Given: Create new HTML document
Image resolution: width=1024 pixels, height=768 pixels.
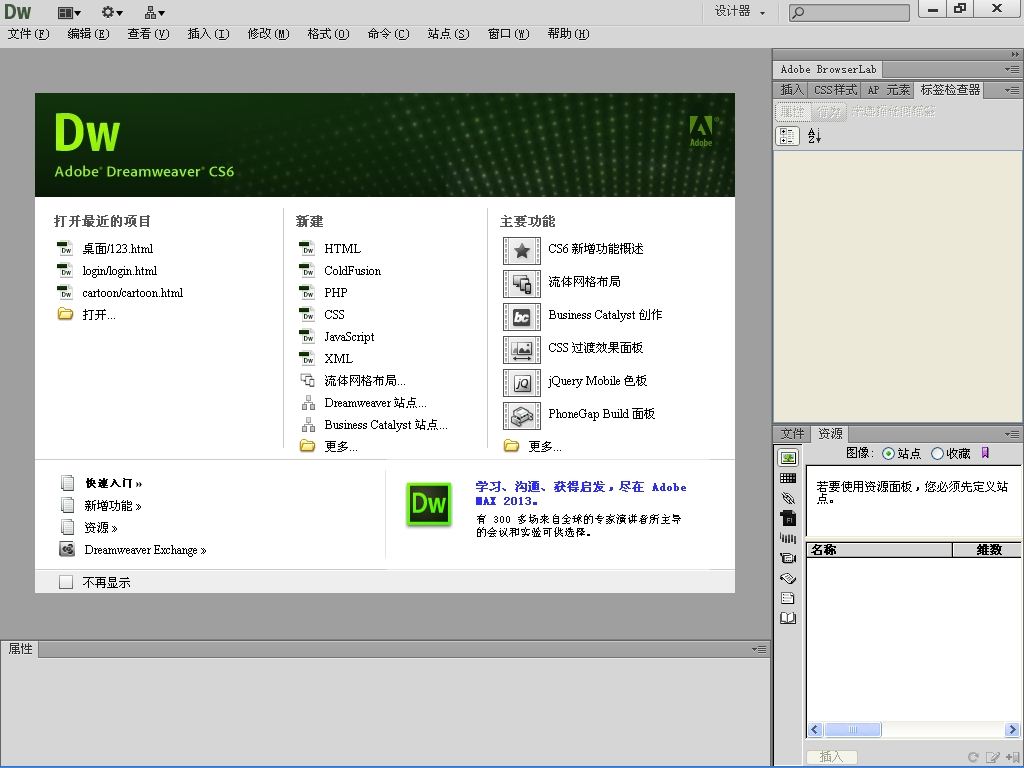Looking at the screenshot, I should [x=342, y=249].
